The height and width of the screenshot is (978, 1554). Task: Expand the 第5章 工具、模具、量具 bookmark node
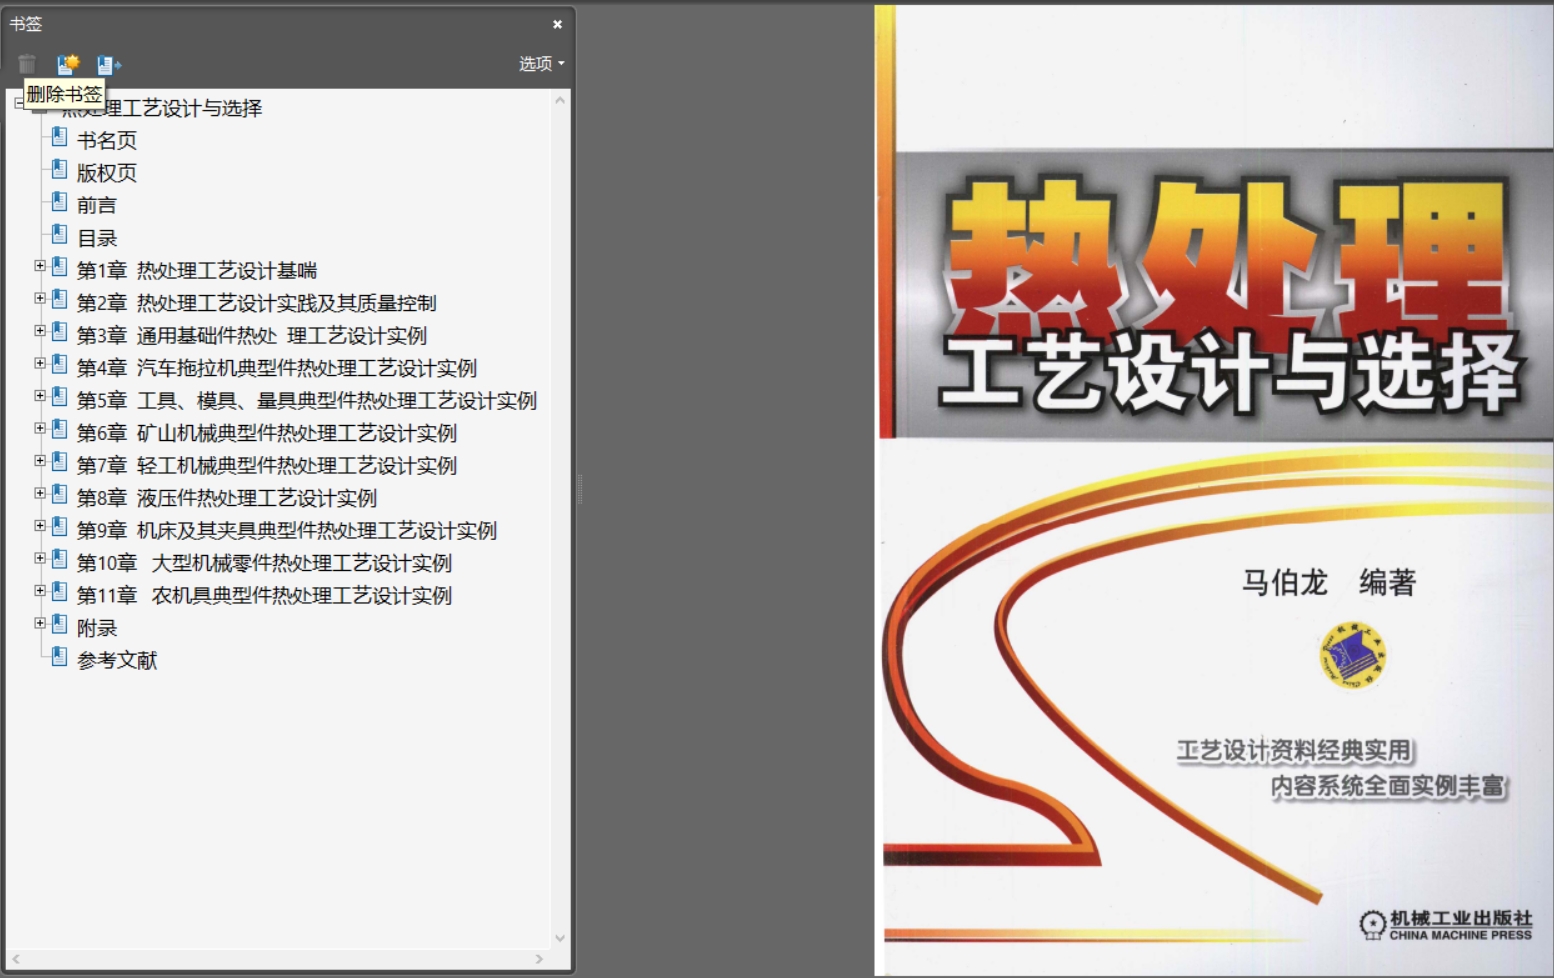(40, 396)
